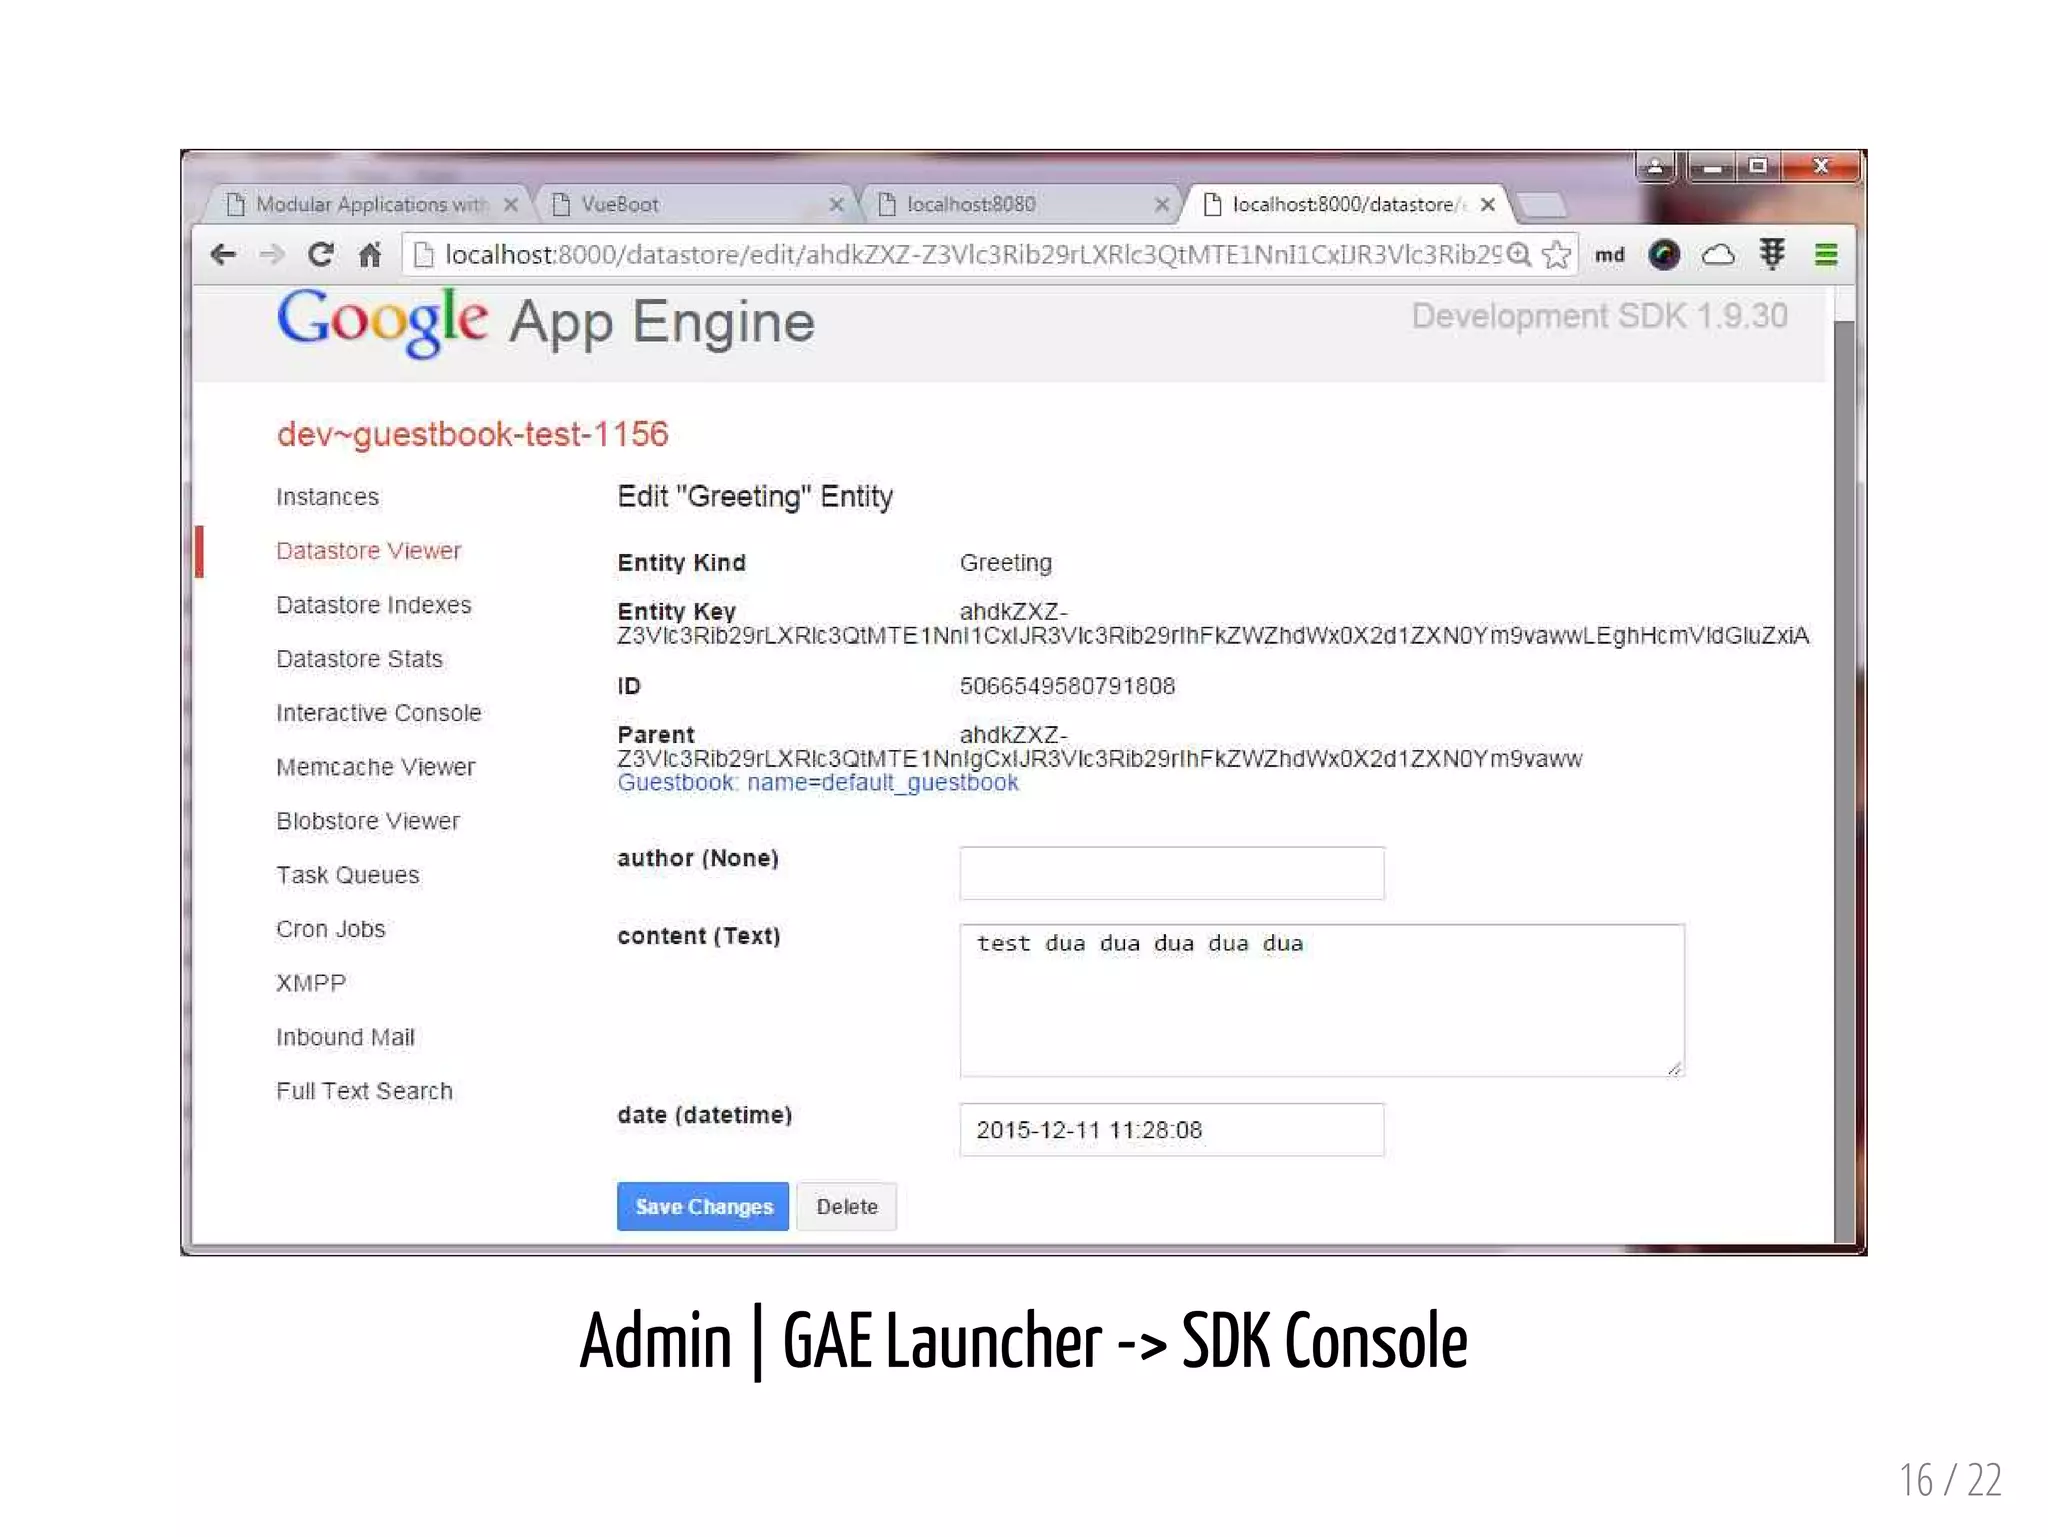Open Cron Jobs page
The width and height of the screenshot is (2048, 1537).
[330, 929]
